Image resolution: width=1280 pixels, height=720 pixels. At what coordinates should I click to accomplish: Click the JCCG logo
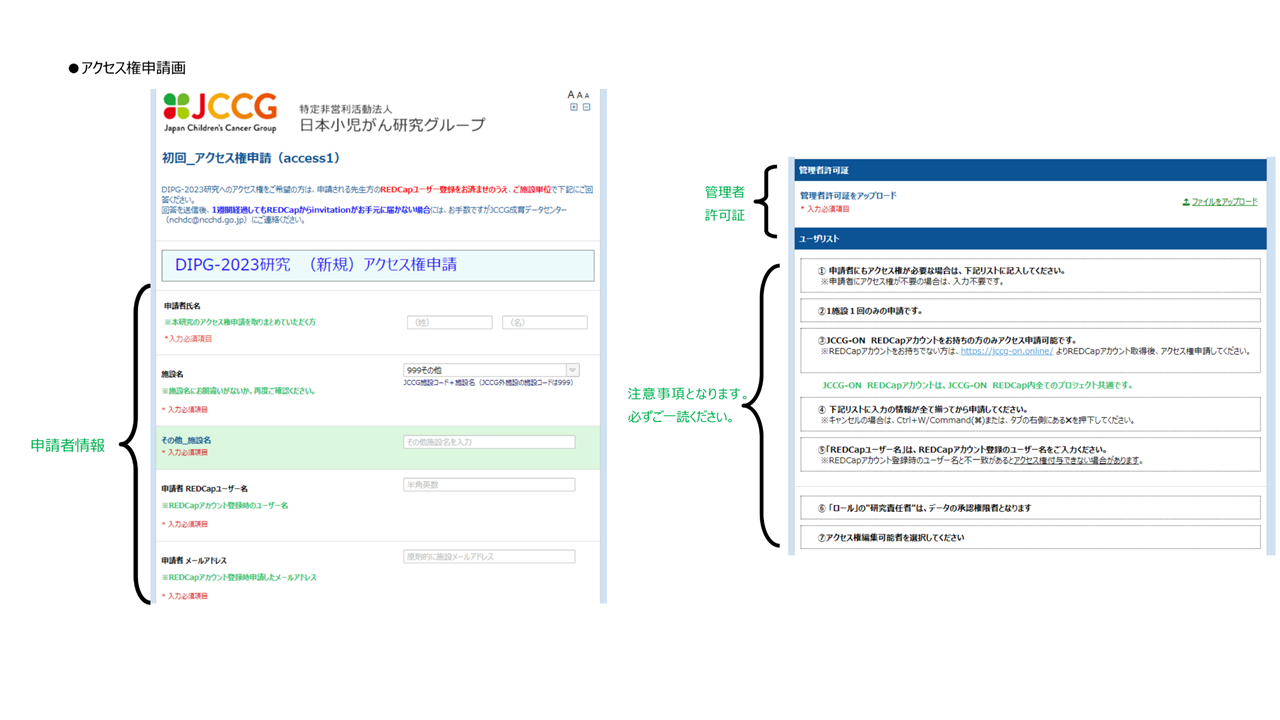pos(220,112)
